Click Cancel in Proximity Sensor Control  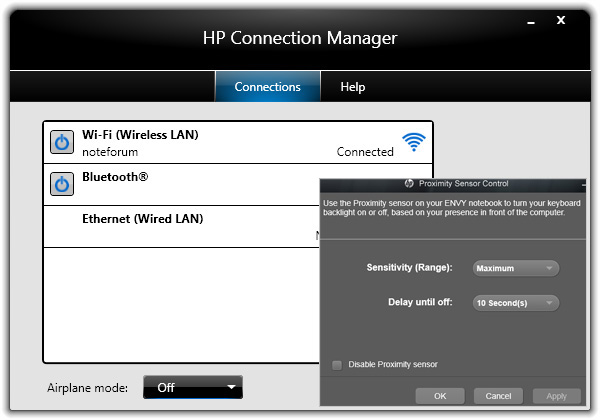498,396
